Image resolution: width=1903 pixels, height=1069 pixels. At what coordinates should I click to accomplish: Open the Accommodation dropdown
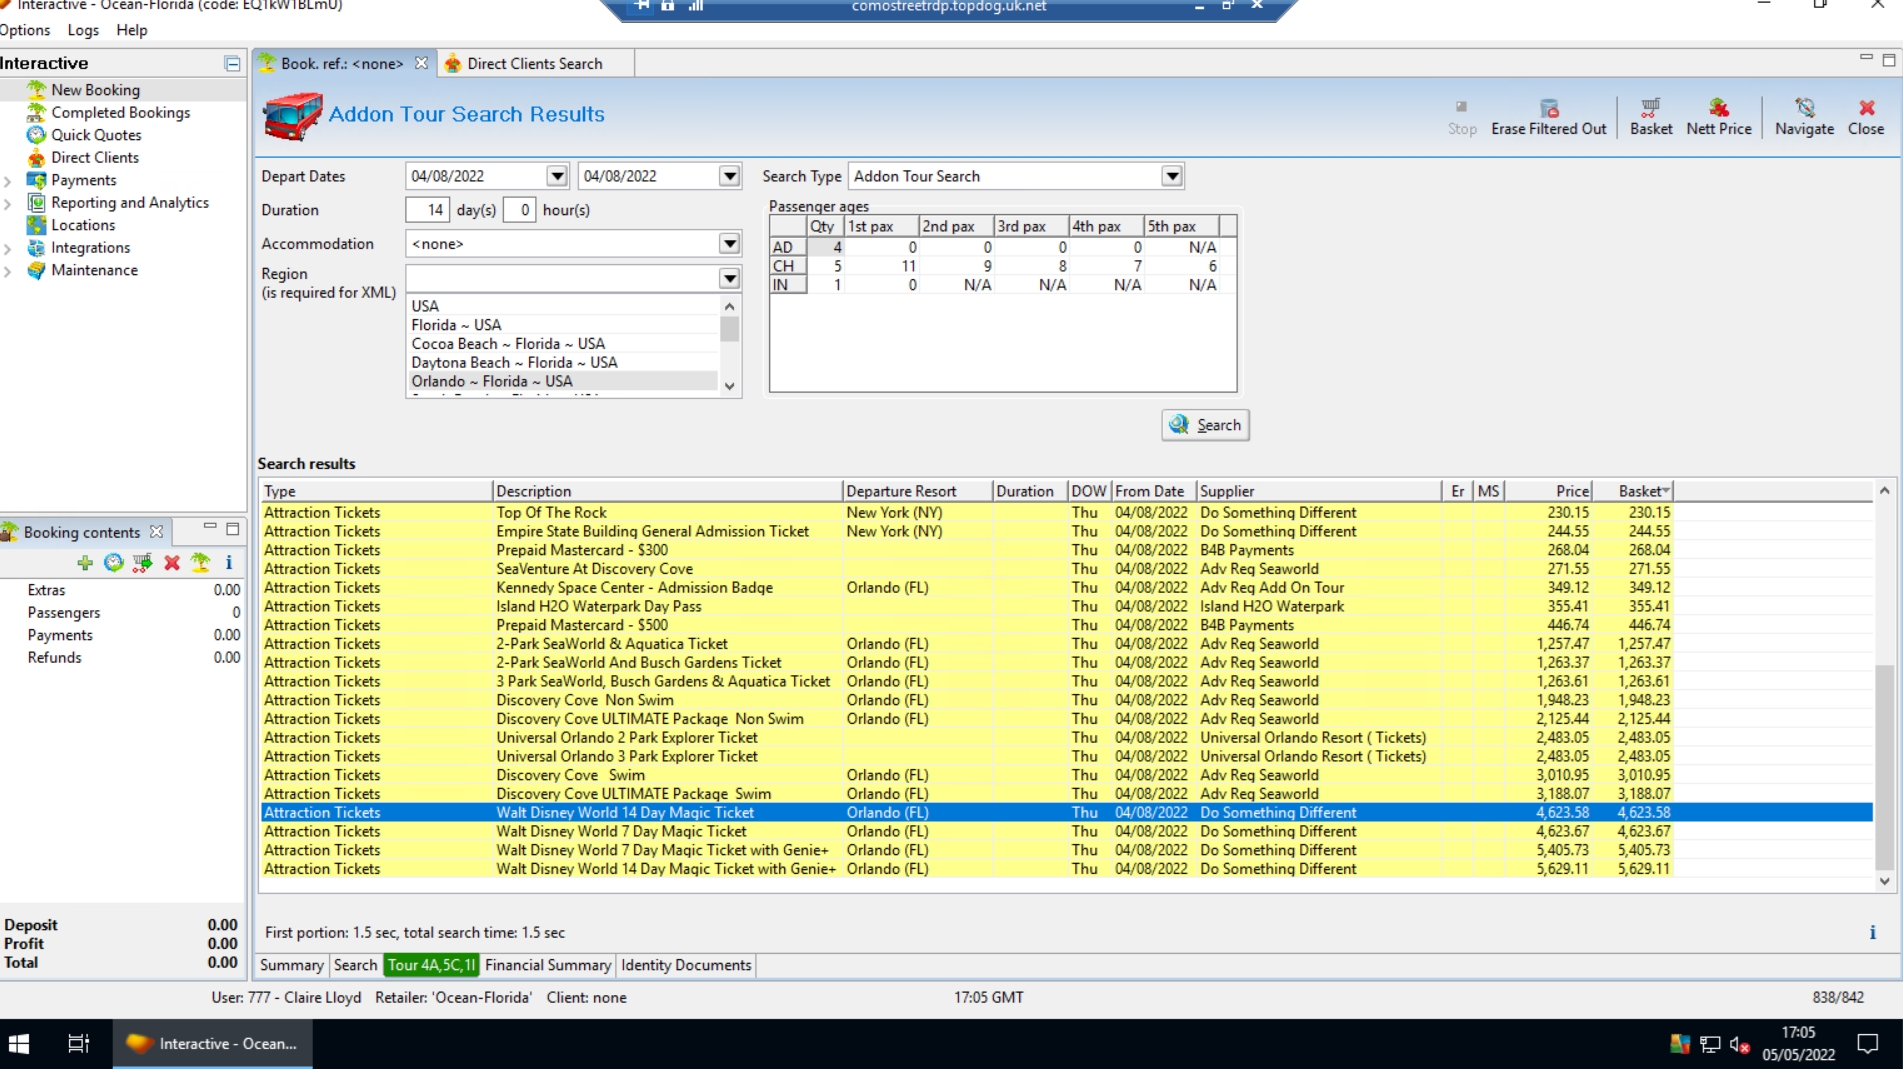coord(729,244)
